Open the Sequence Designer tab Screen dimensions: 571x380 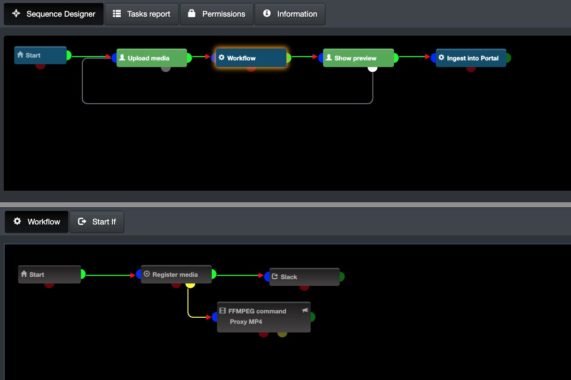54,14
